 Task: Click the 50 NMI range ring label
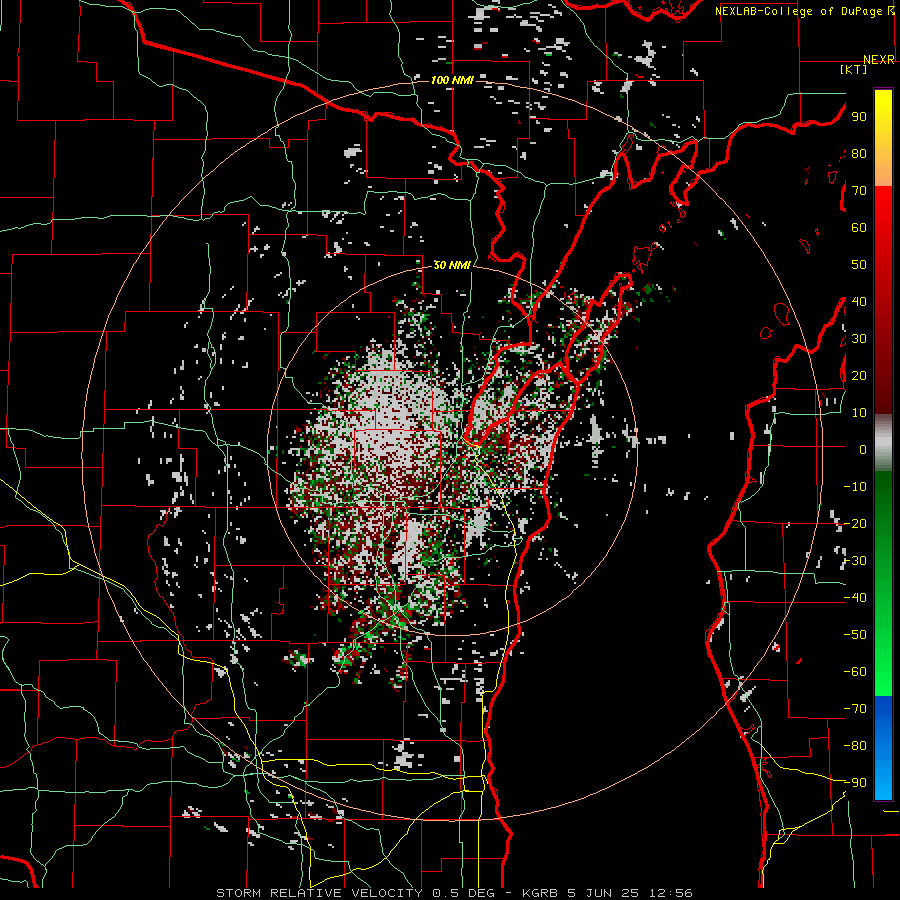point(452,265)
